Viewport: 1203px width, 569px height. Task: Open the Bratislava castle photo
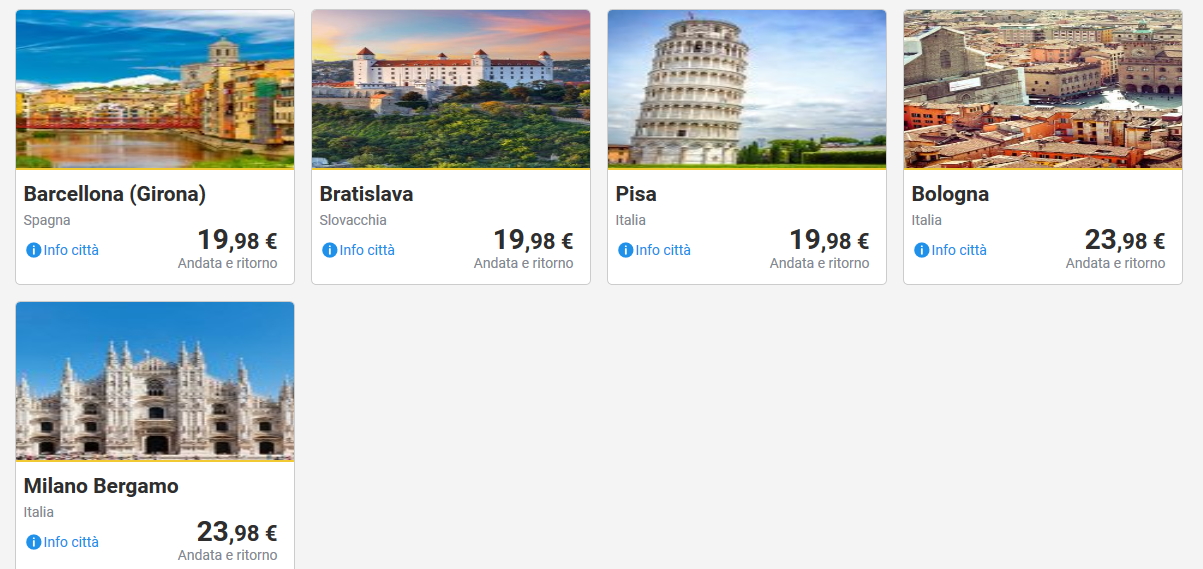coord(451,89)
